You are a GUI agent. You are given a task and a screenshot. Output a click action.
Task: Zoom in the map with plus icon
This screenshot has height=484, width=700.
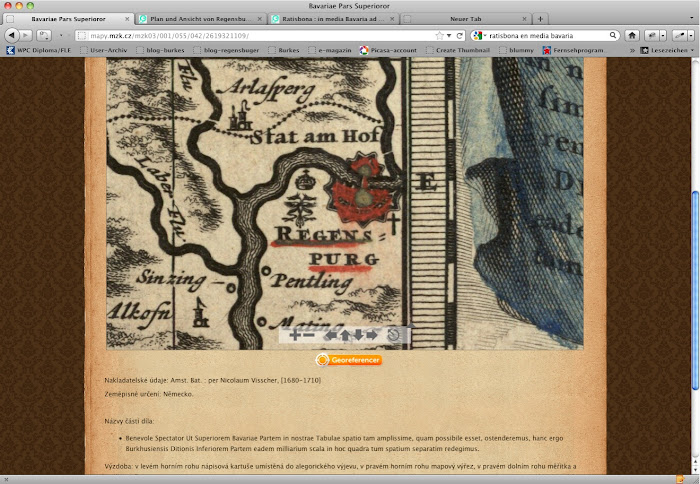point(294,335)
